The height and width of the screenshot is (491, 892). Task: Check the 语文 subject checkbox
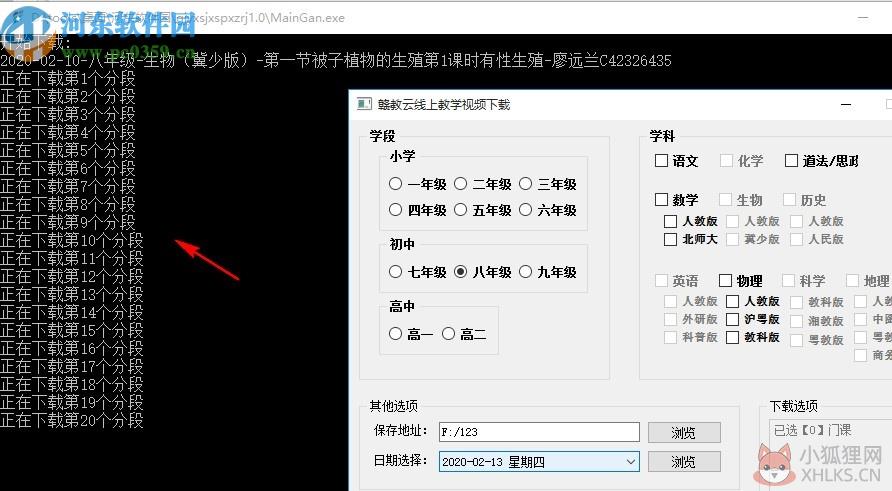pos(661,161)
